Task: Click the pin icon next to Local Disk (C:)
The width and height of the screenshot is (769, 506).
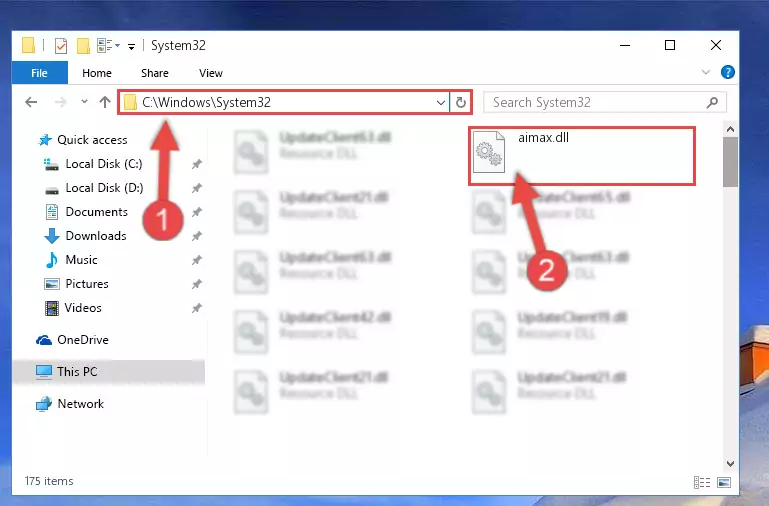Action: 197,164
